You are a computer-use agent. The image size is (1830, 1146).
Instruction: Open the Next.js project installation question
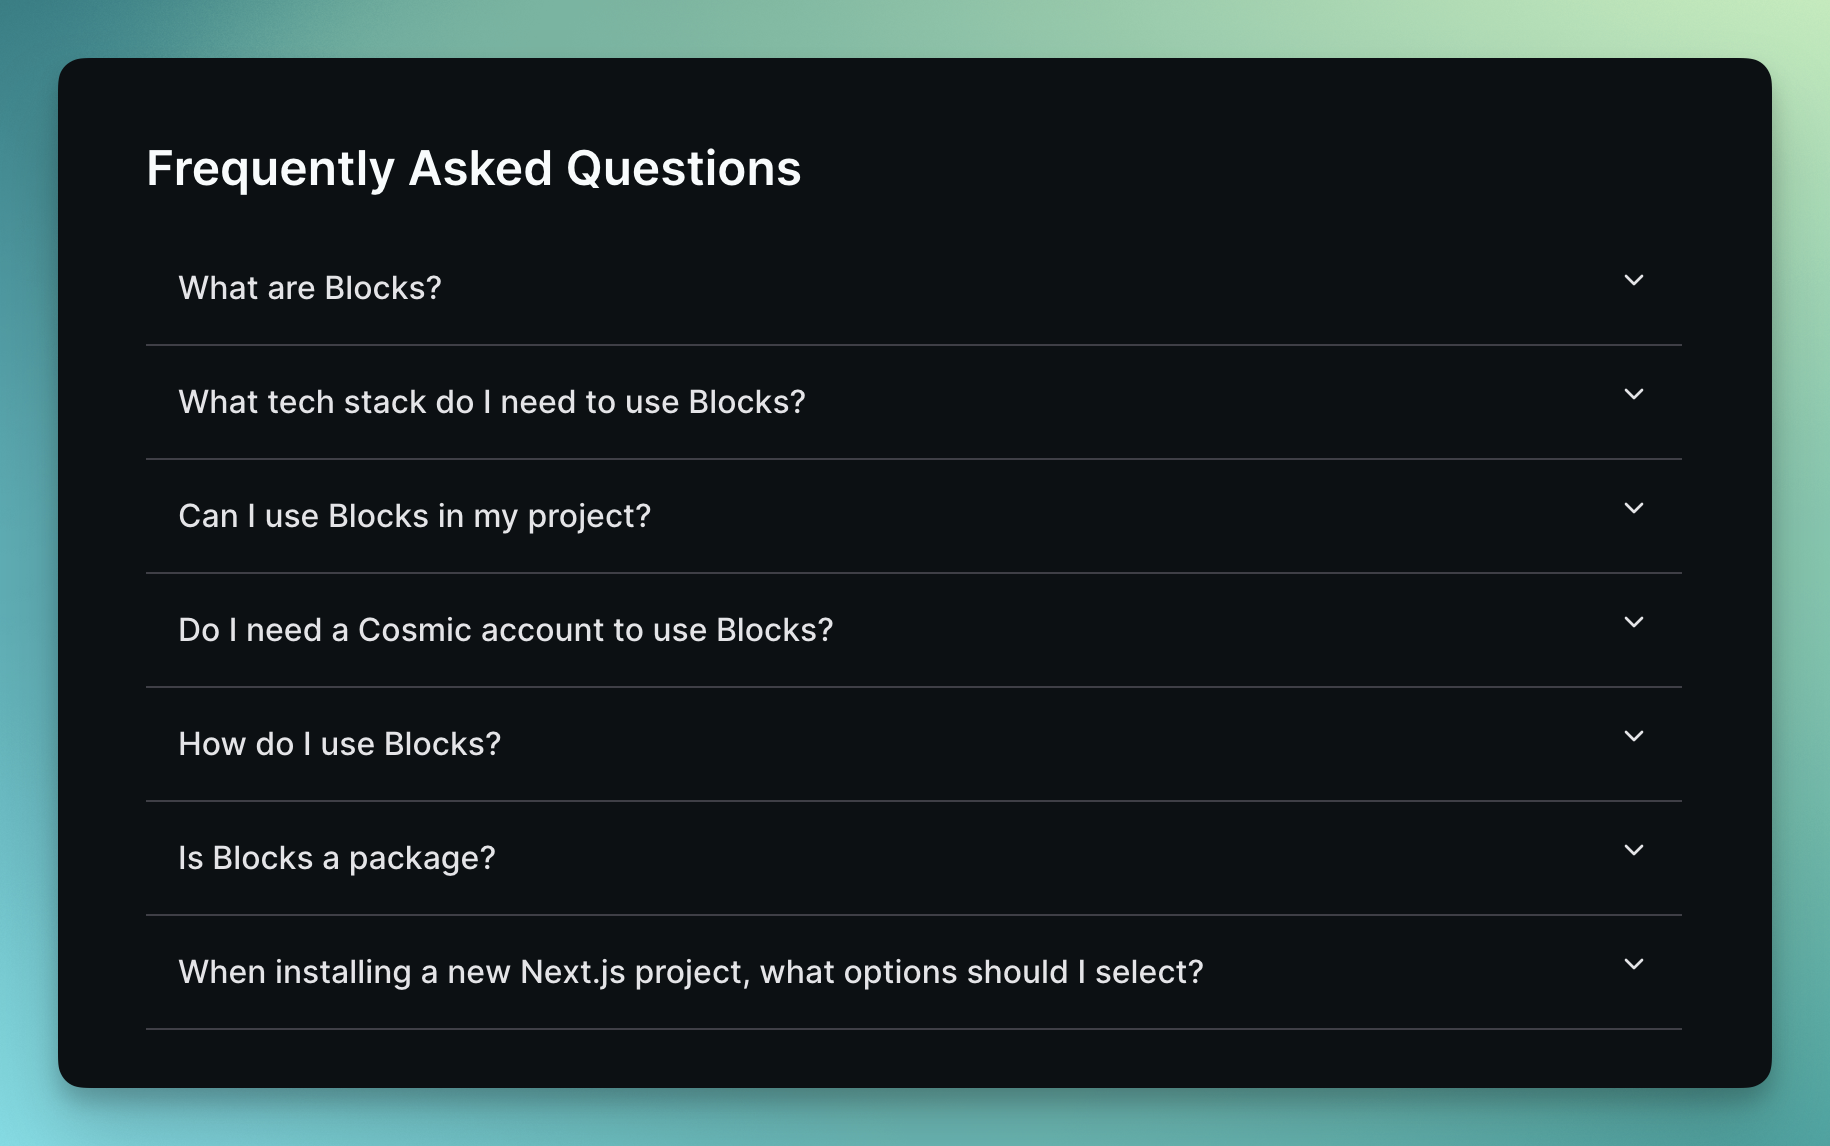(691, 971)
